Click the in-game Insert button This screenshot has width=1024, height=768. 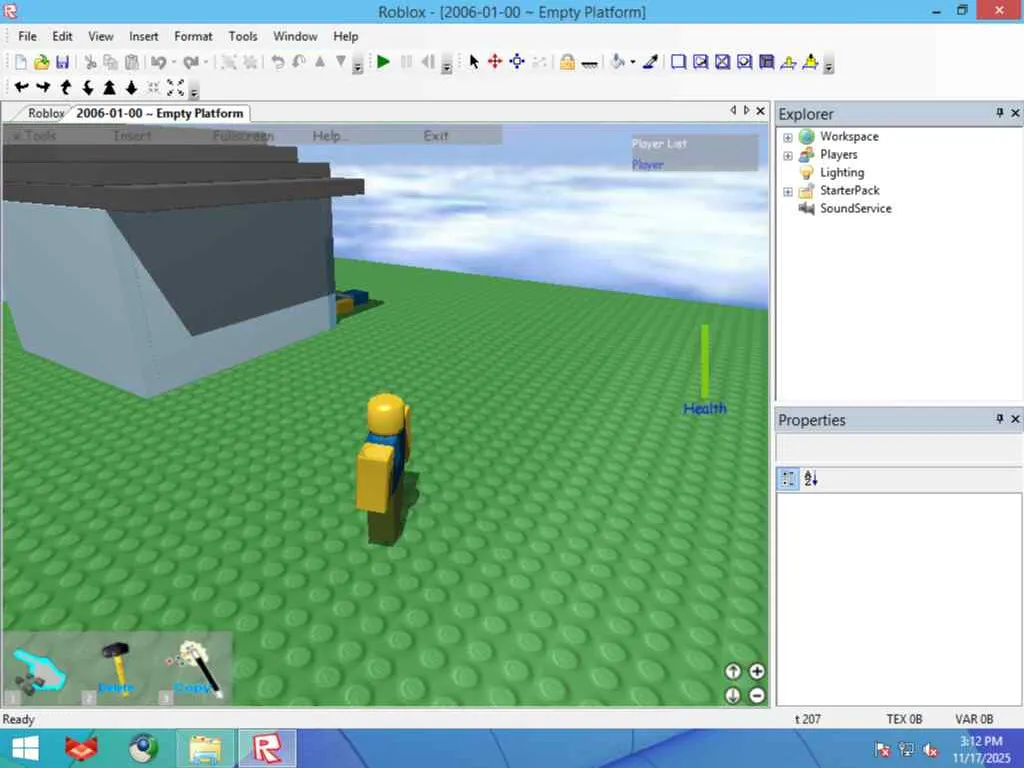132,136
